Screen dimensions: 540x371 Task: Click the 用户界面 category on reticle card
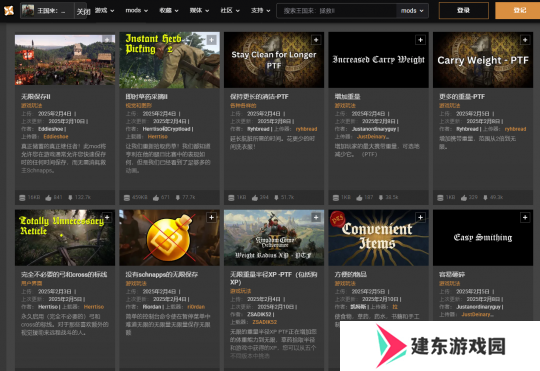click(32, 284)
